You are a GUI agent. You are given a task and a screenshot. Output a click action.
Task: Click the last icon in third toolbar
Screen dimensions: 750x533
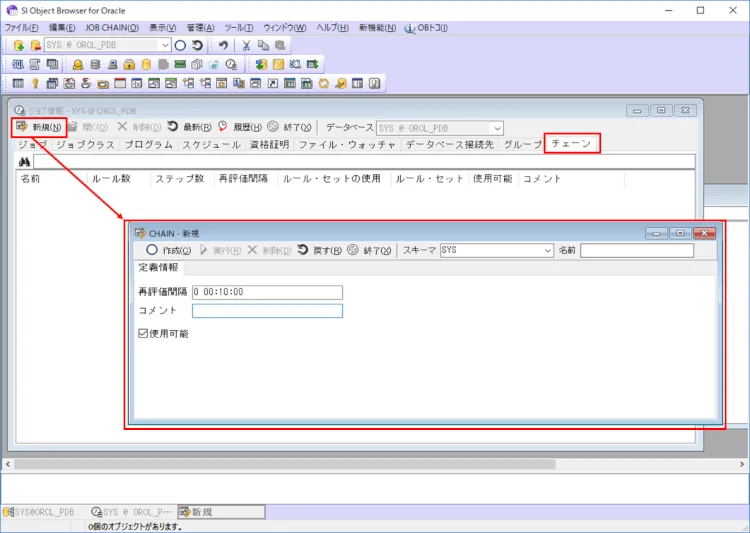pyautogui.click(x=375, y=83)
